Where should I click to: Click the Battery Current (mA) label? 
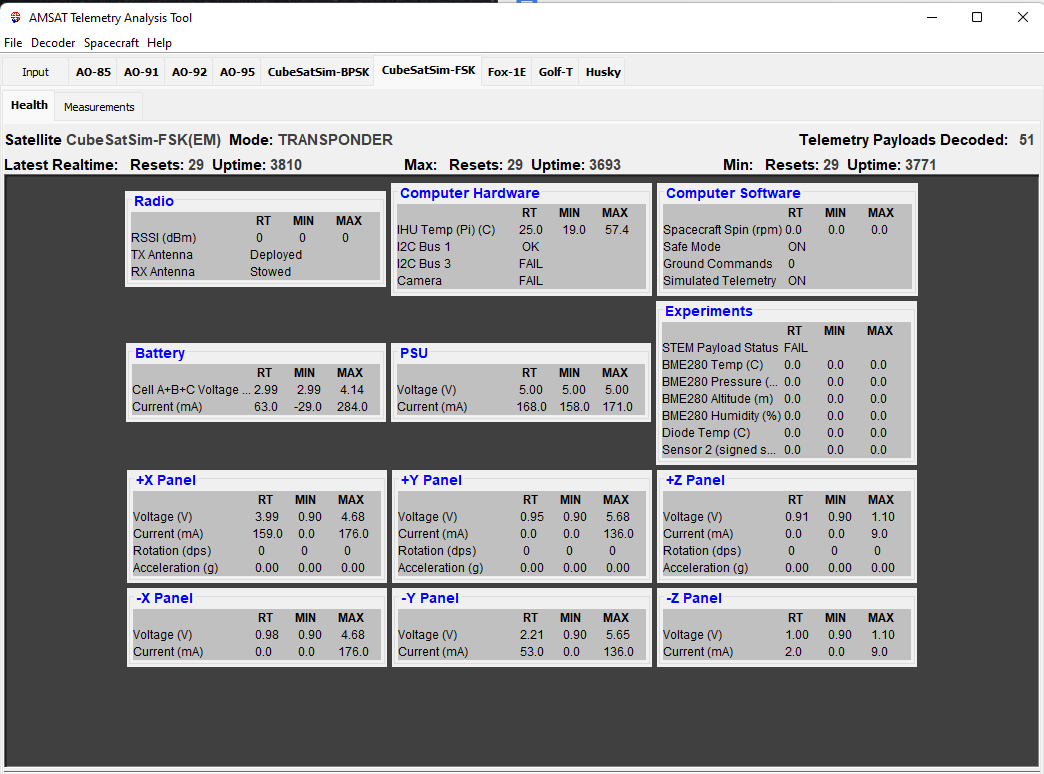click(x=167, y=406)
